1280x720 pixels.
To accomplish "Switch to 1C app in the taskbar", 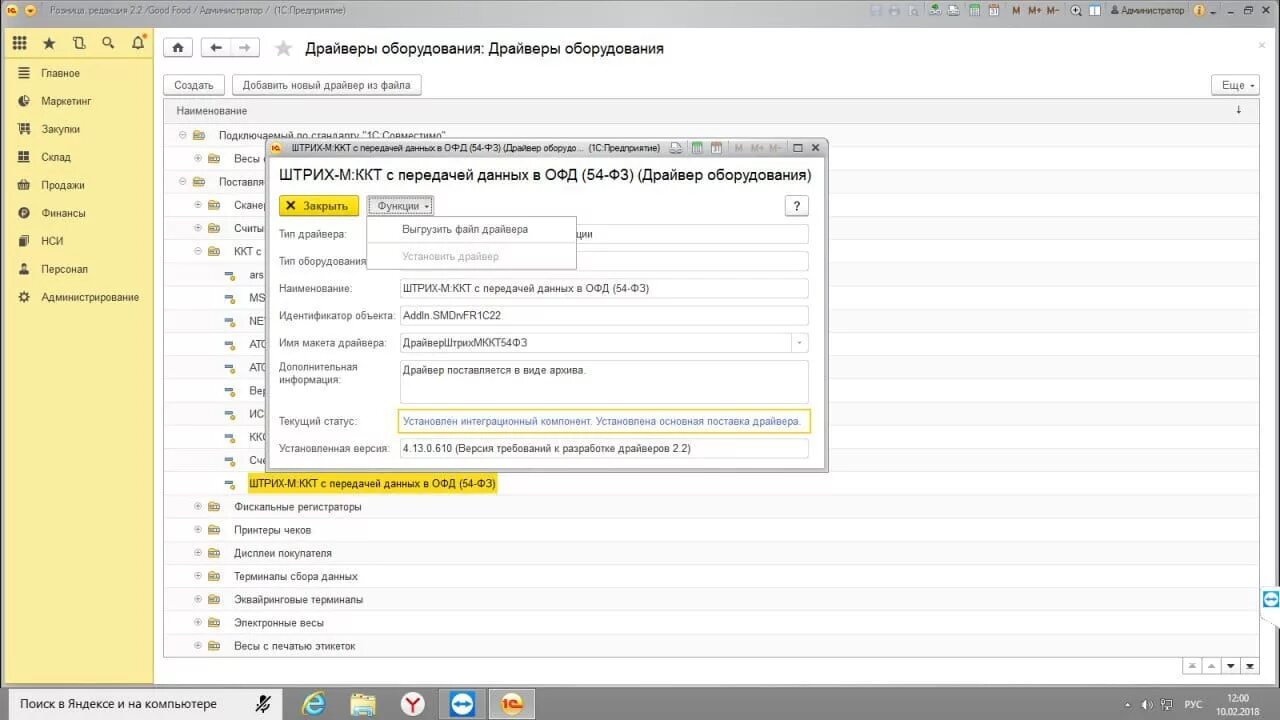I will [x=511, y=703].
